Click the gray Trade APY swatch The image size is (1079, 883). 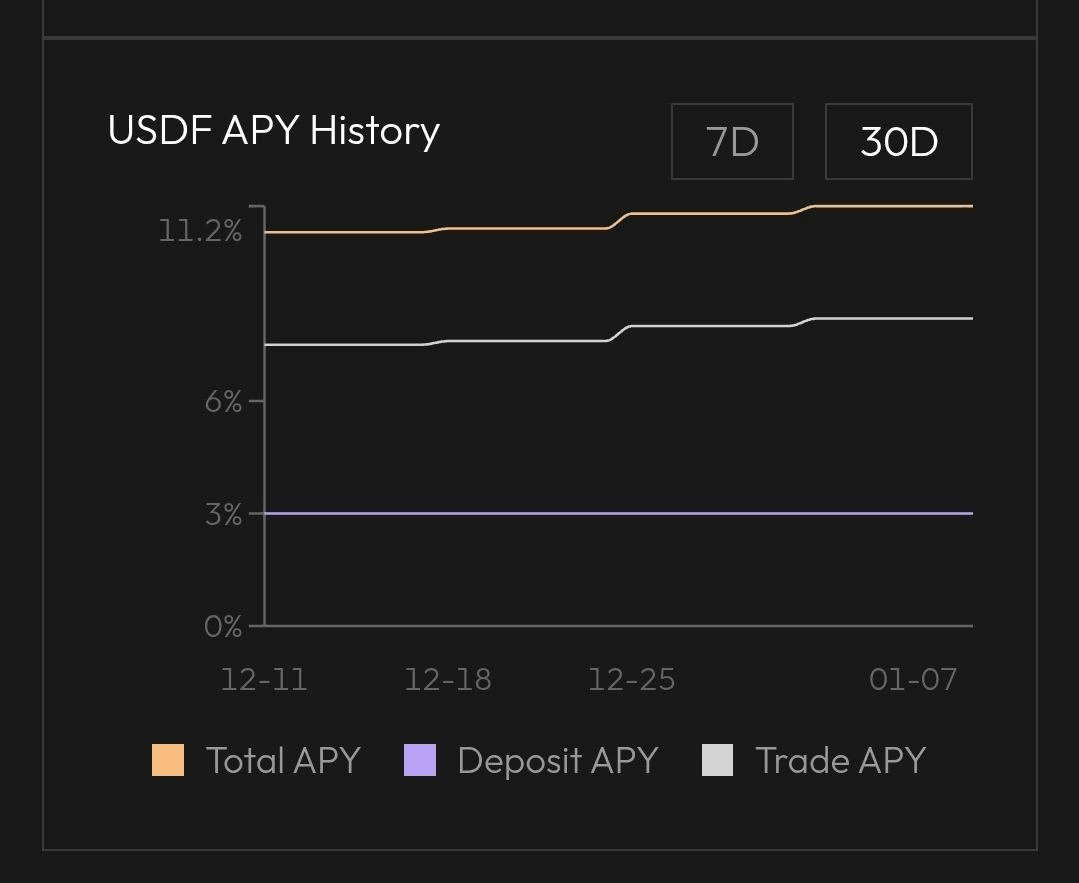pos(718,760)
